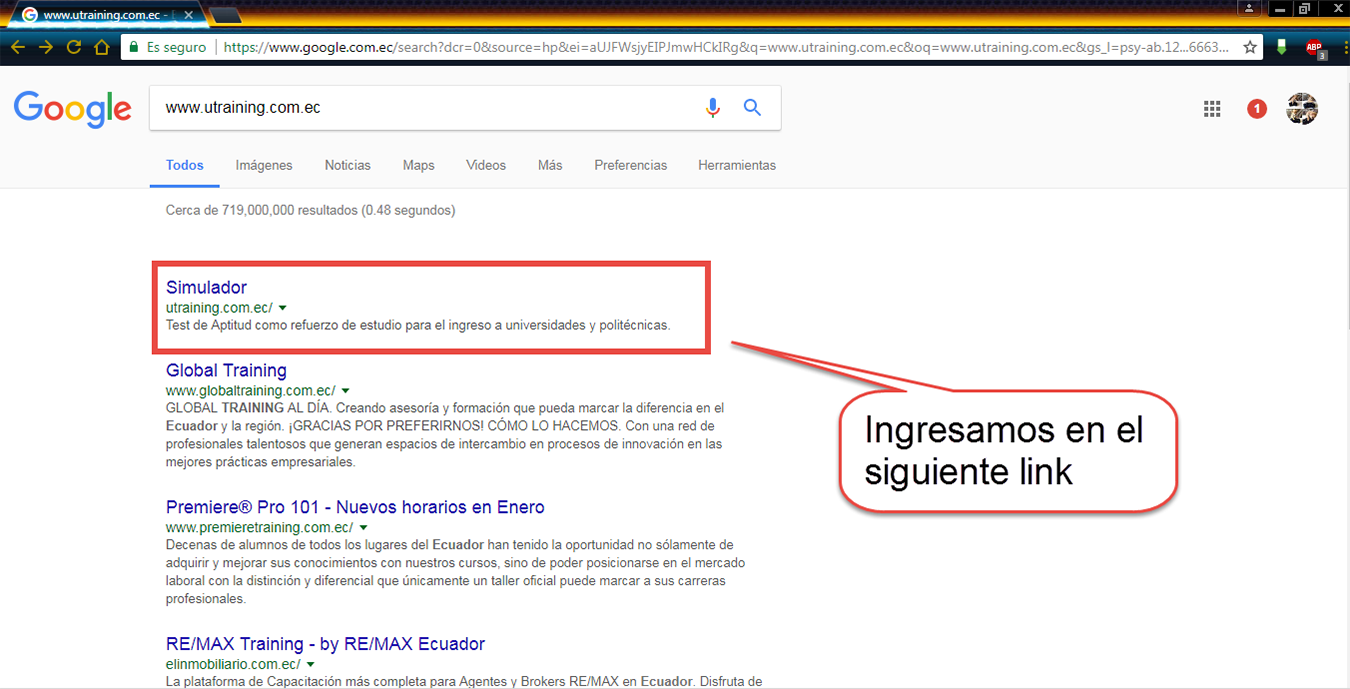
Task: Switch to the Imágenes tab
Action: click(x=264, y=165)
